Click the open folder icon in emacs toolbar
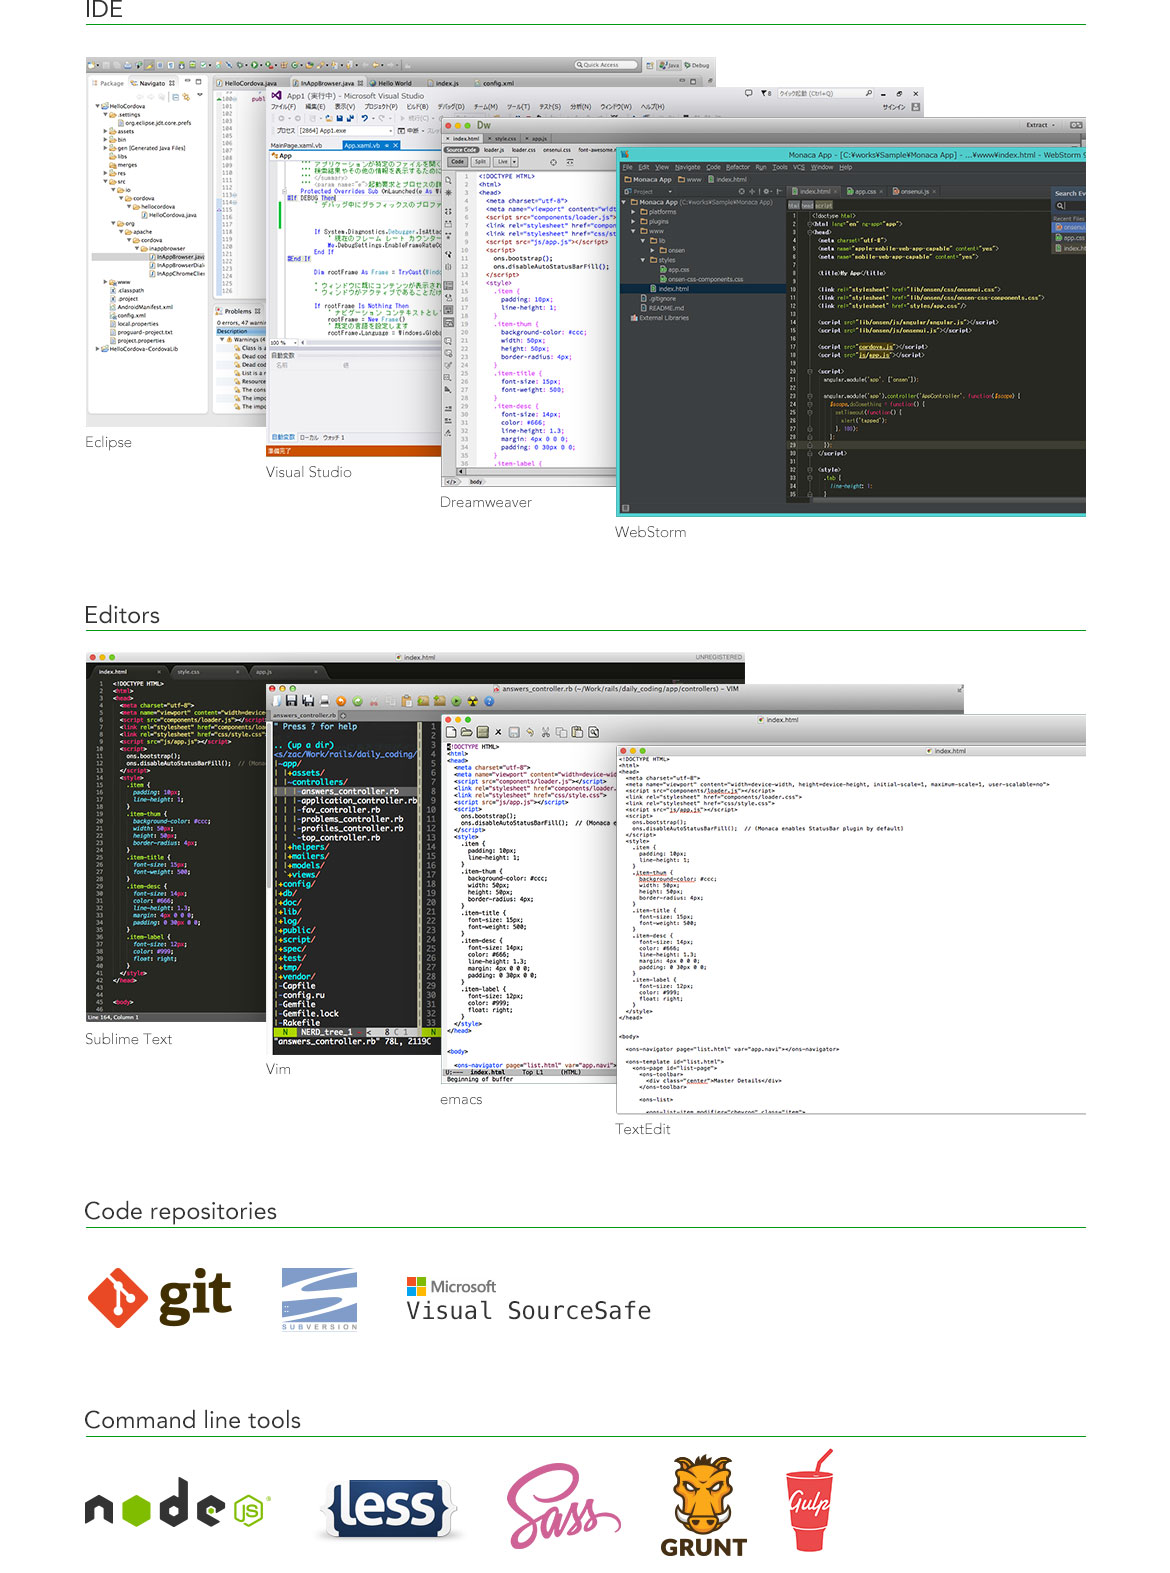Viewport: 1170px width, 1573px height. (x=466, y=732)
